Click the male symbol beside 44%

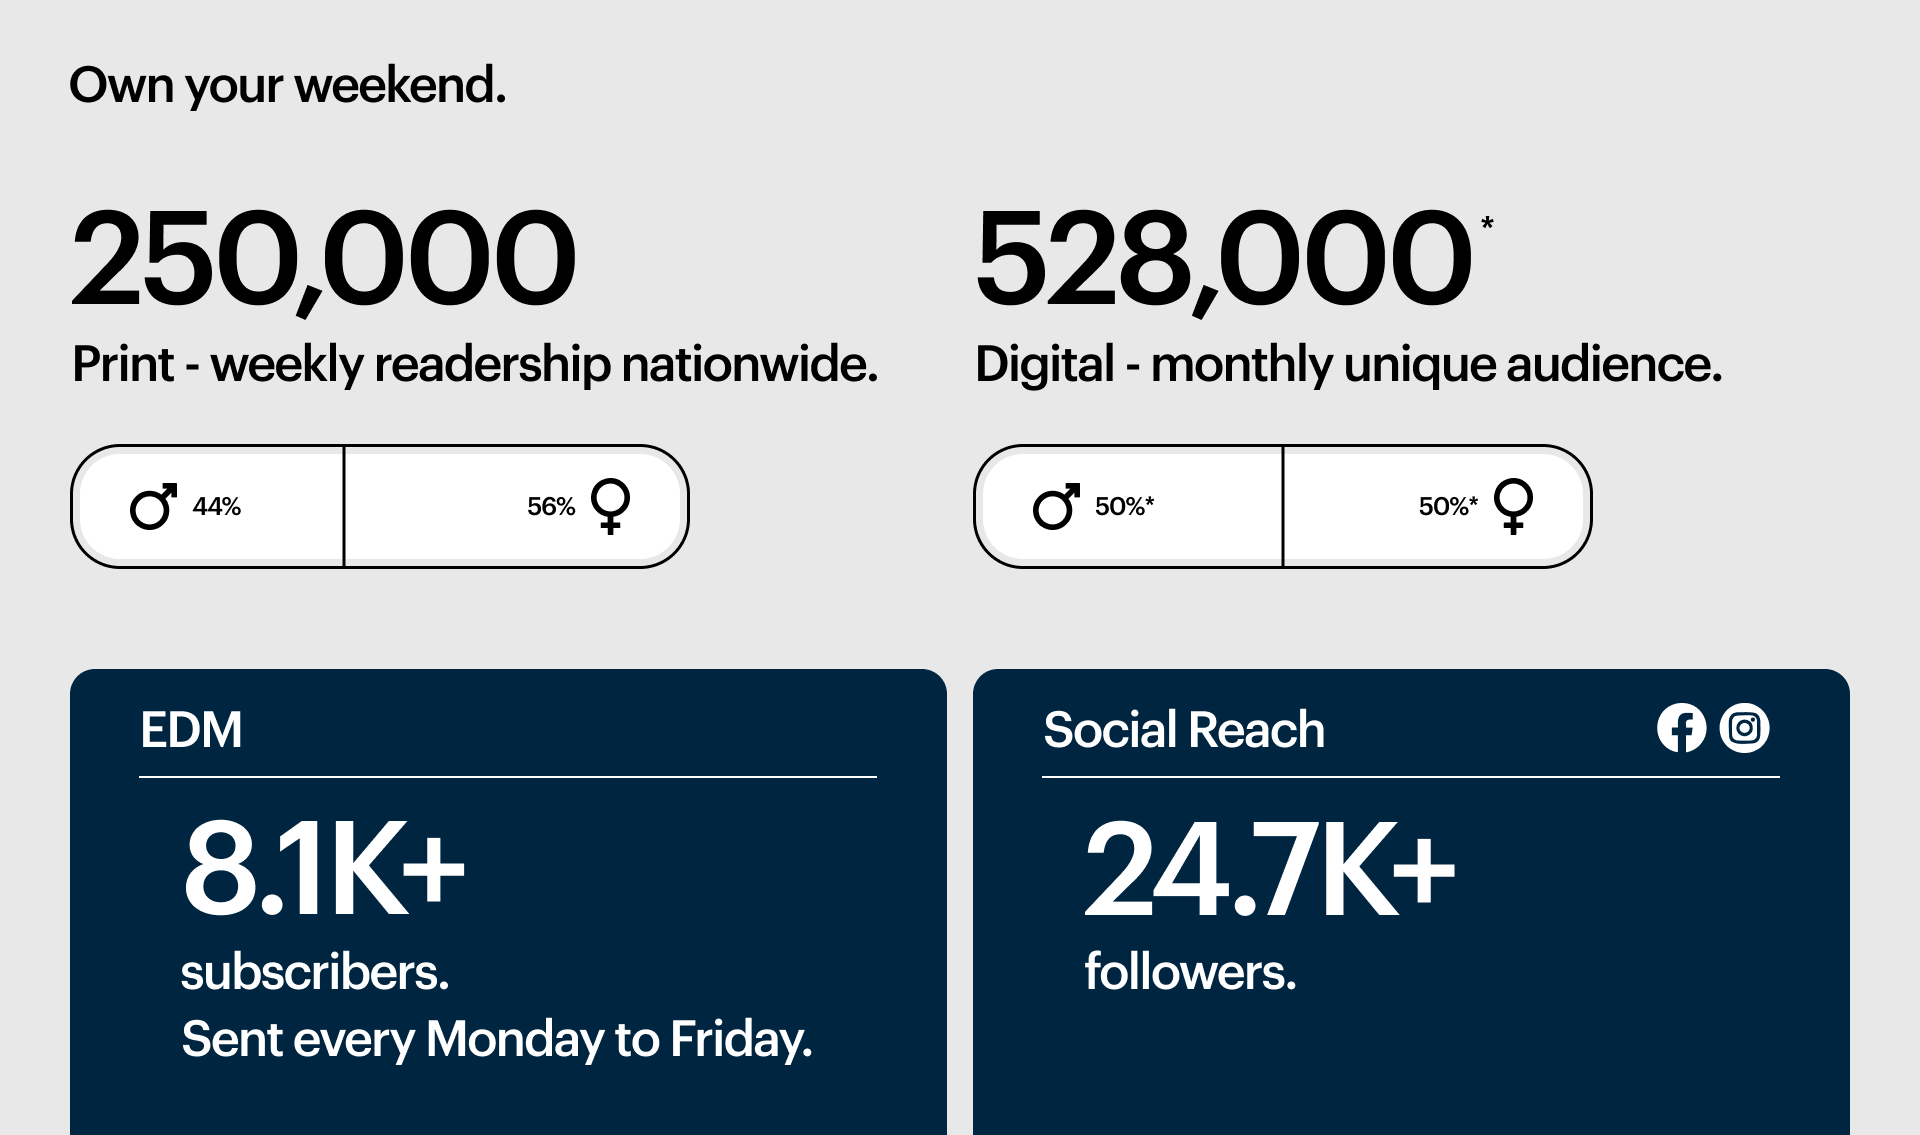(153, 506)
